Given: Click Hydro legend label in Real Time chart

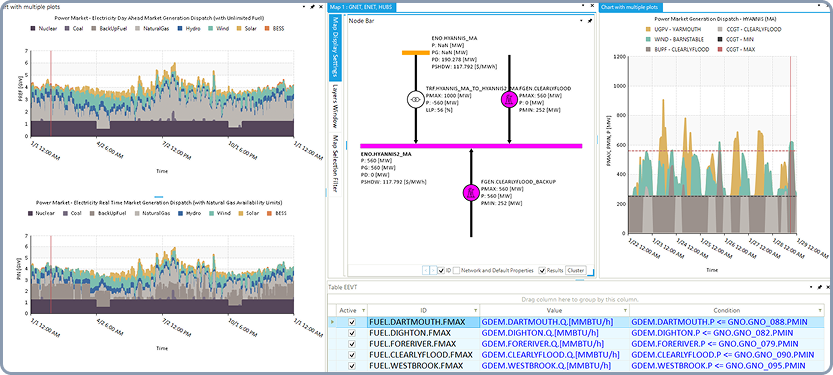Looking at the screenshot, I should coord(193,213).
